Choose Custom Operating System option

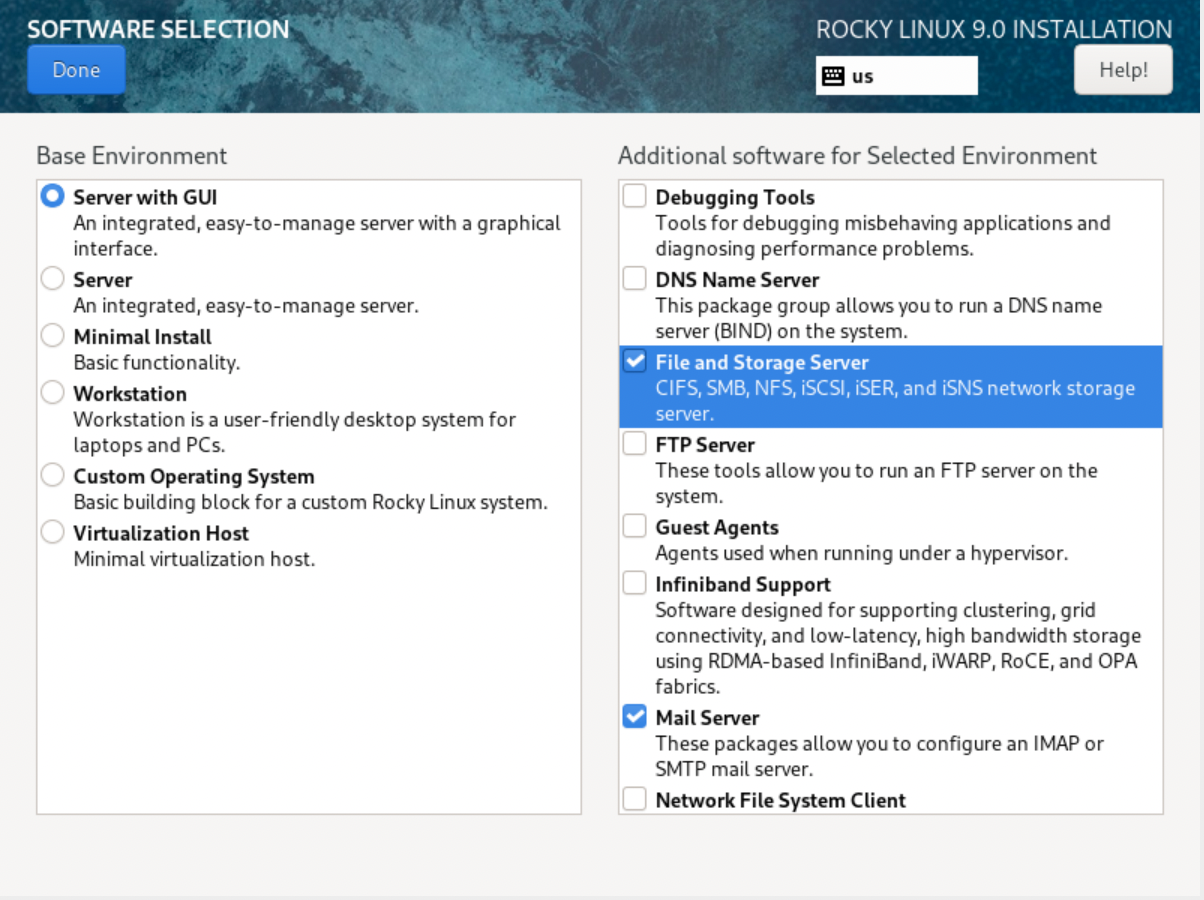(52, 476)
